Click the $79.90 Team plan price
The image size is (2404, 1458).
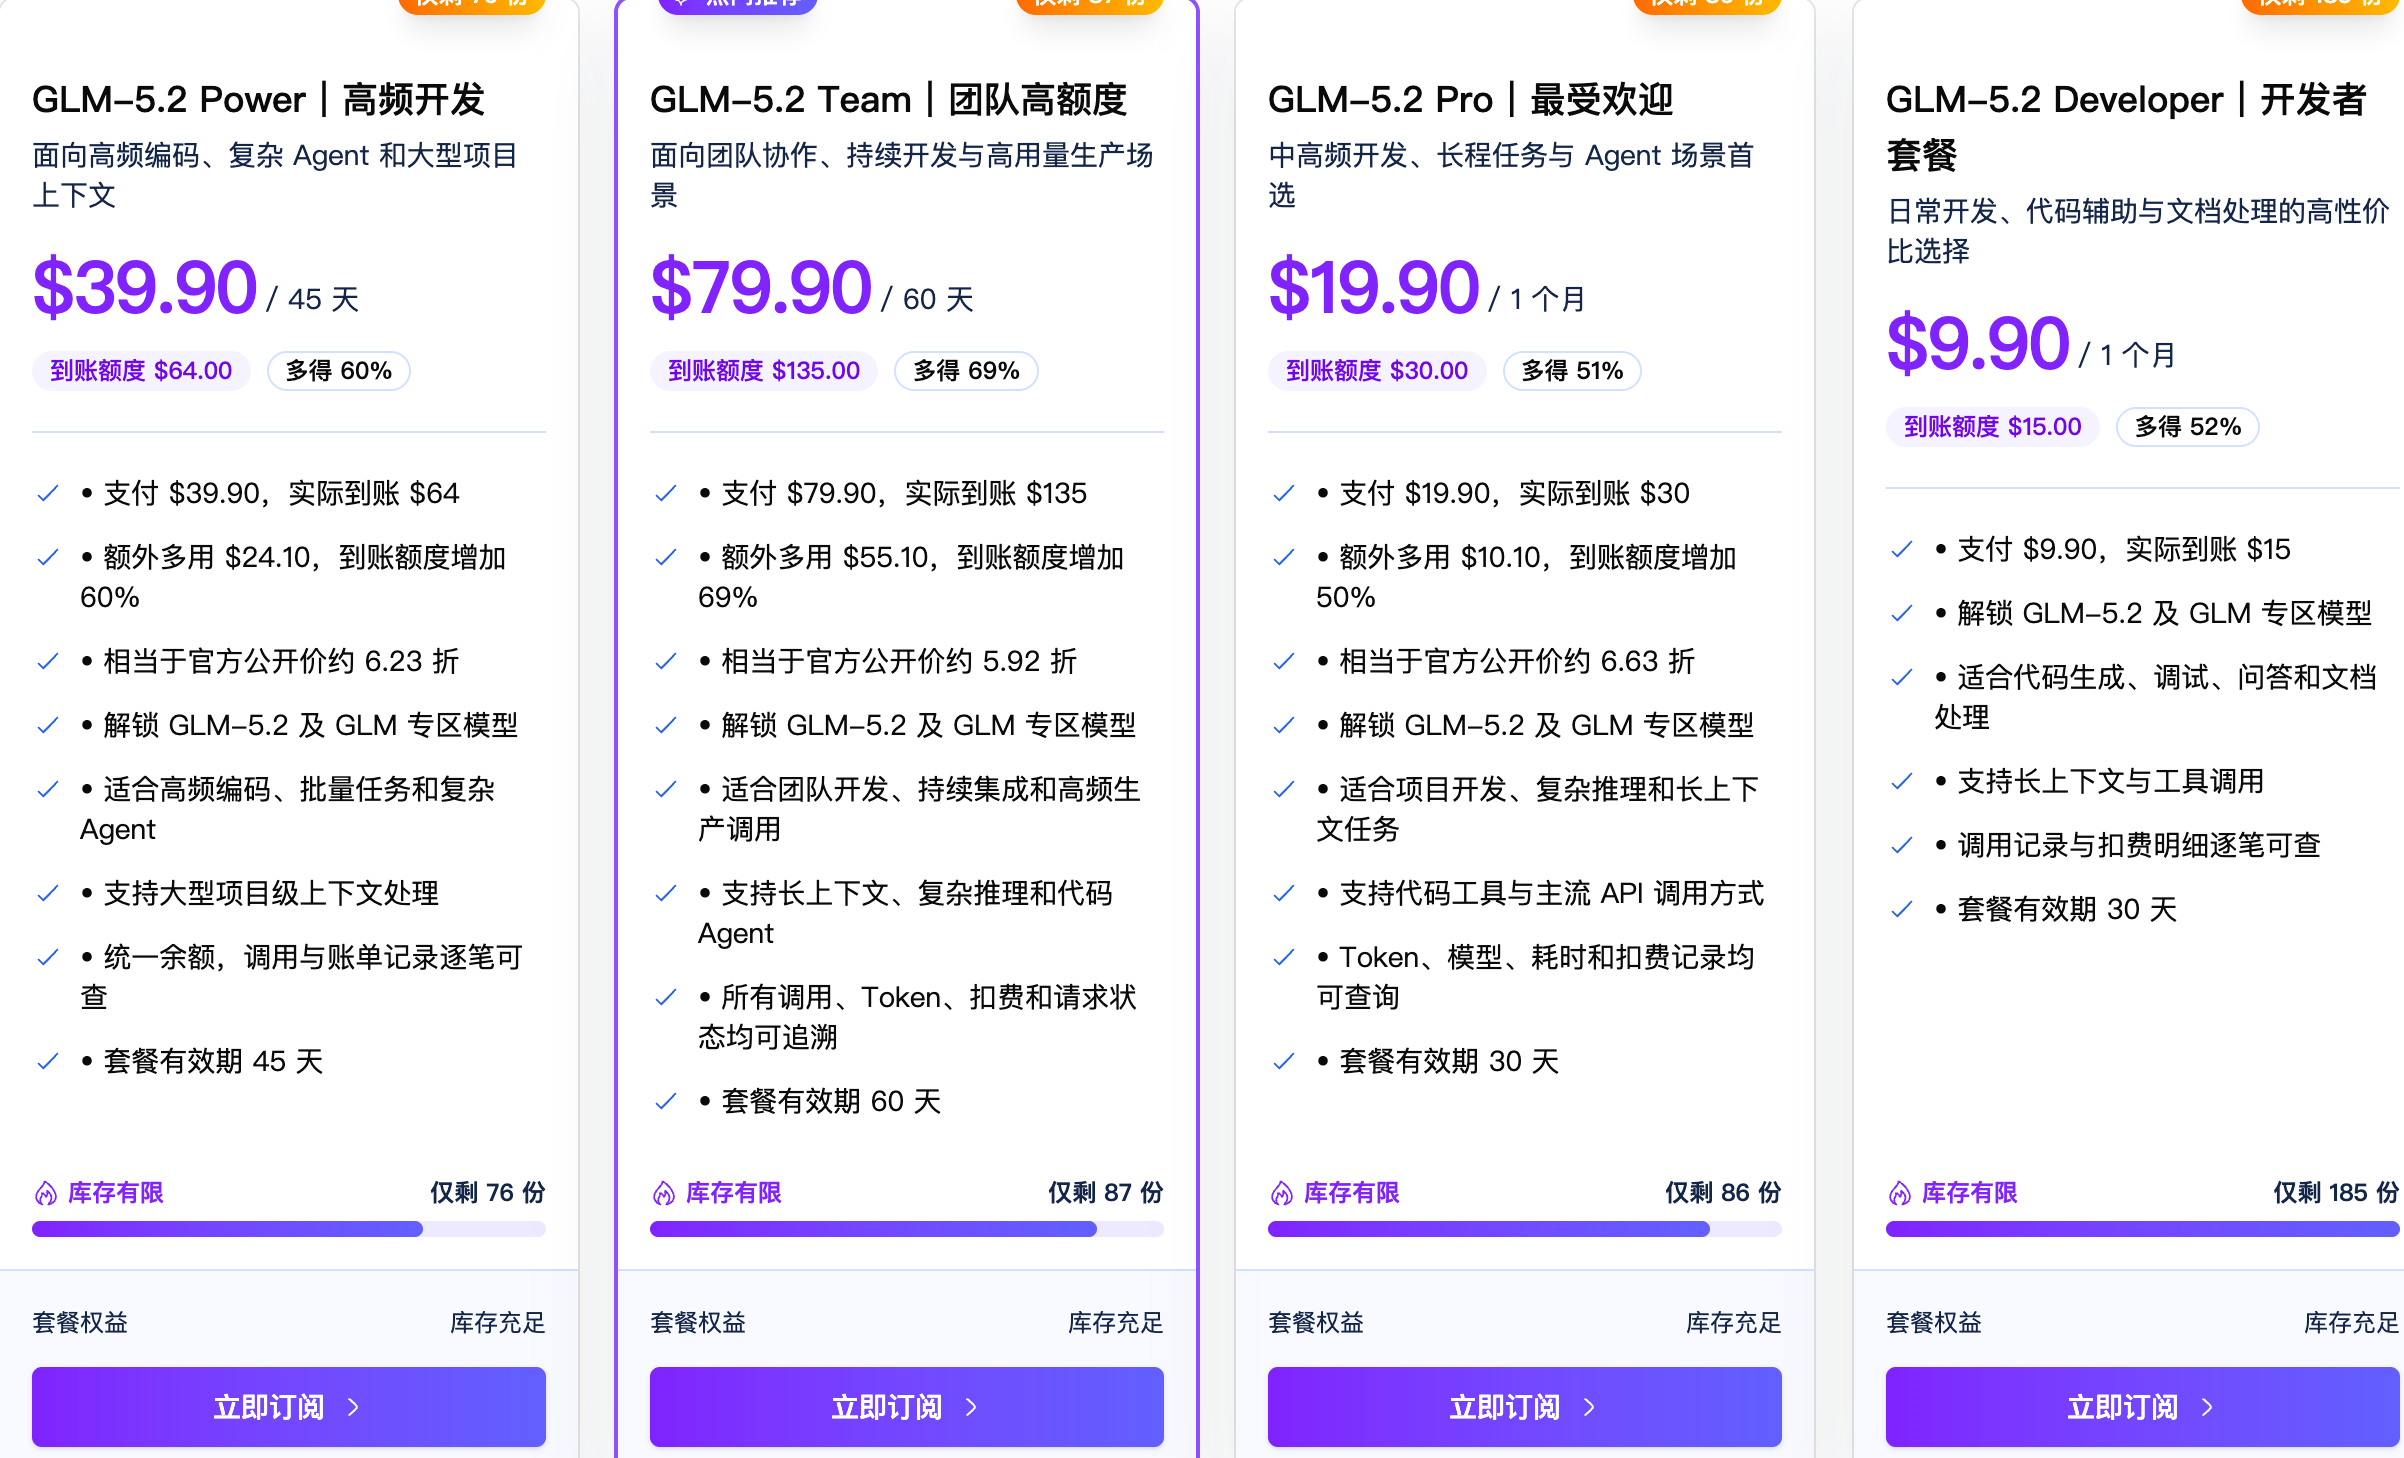pos(761,288)
